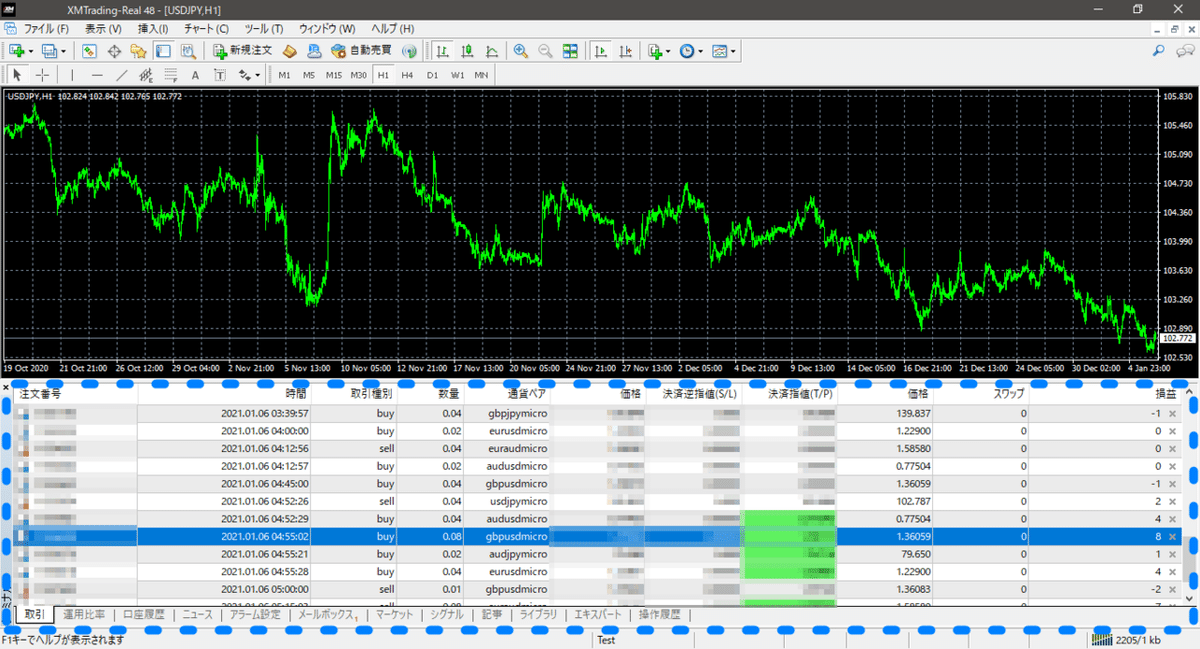Switch chart to line chart display
Screen dimensions: 1200x649
[491, 50]
